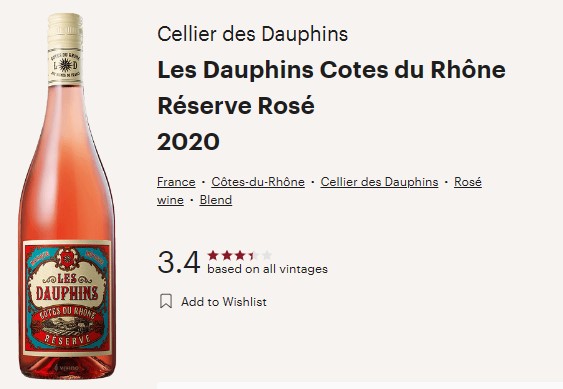Follow the Côtes-du-Rhône region link

[x=258, y=182]
